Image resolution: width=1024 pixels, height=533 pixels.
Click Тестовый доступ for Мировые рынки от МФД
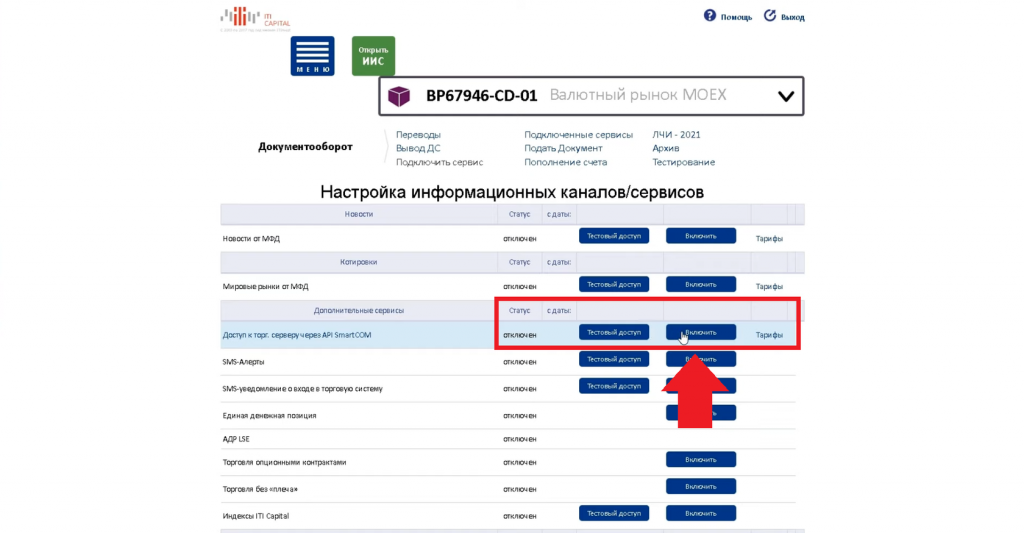click(614, 284)
